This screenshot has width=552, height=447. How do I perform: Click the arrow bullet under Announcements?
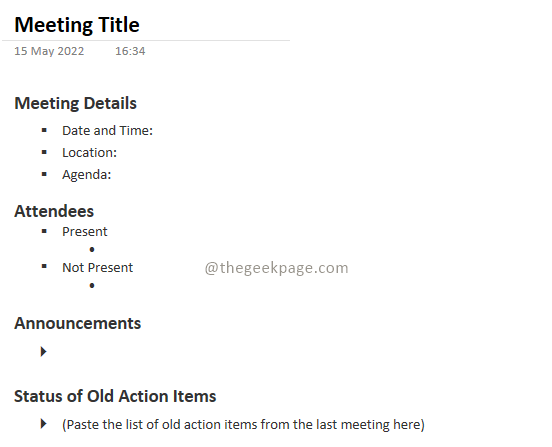pyautogui.click(x=44, y=351)
